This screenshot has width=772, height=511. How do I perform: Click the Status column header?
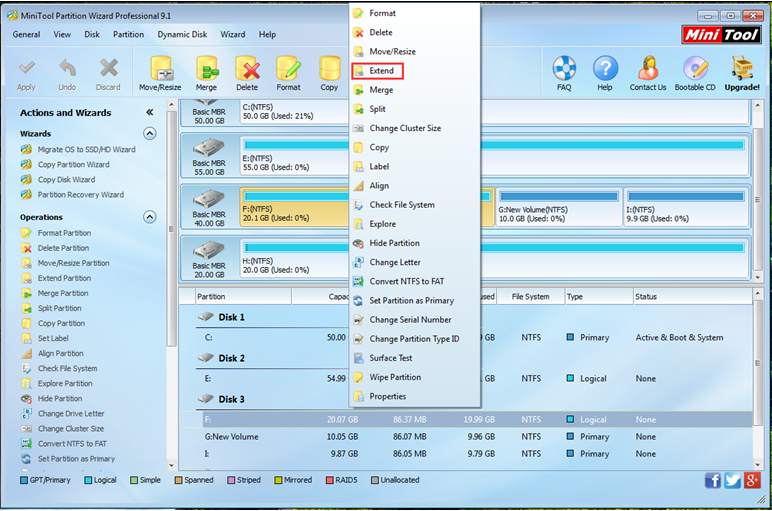pyautogui.click(x=692, y=297)
